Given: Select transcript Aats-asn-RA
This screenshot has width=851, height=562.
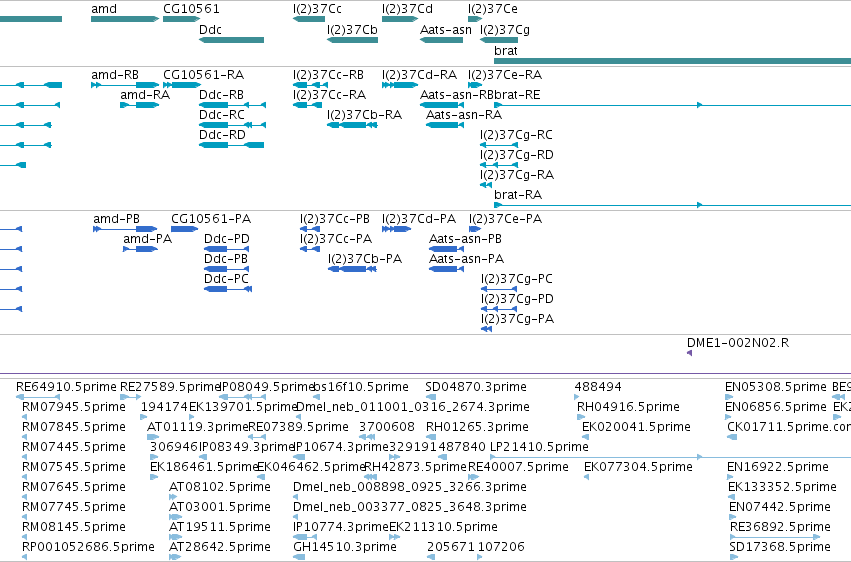Looking at the screenshot, I should coord(444,125).
